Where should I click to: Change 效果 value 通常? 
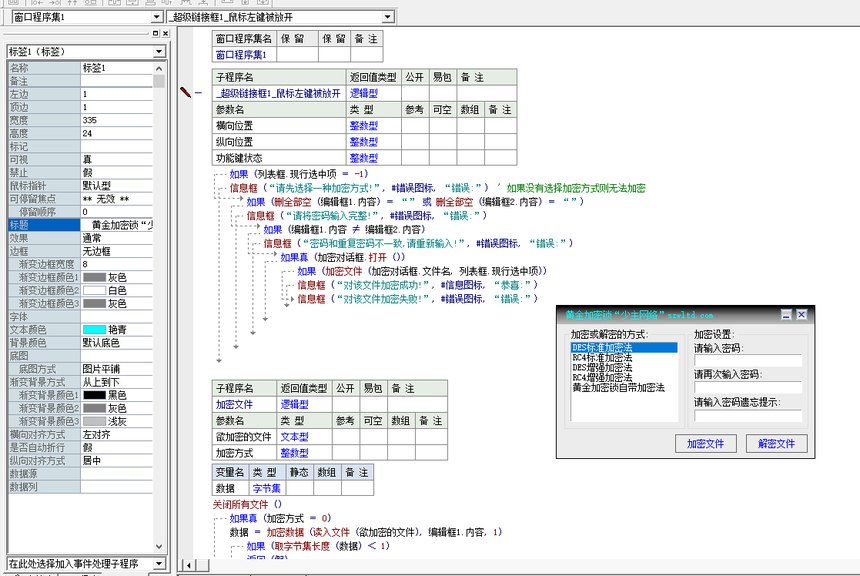coord(117,238)
